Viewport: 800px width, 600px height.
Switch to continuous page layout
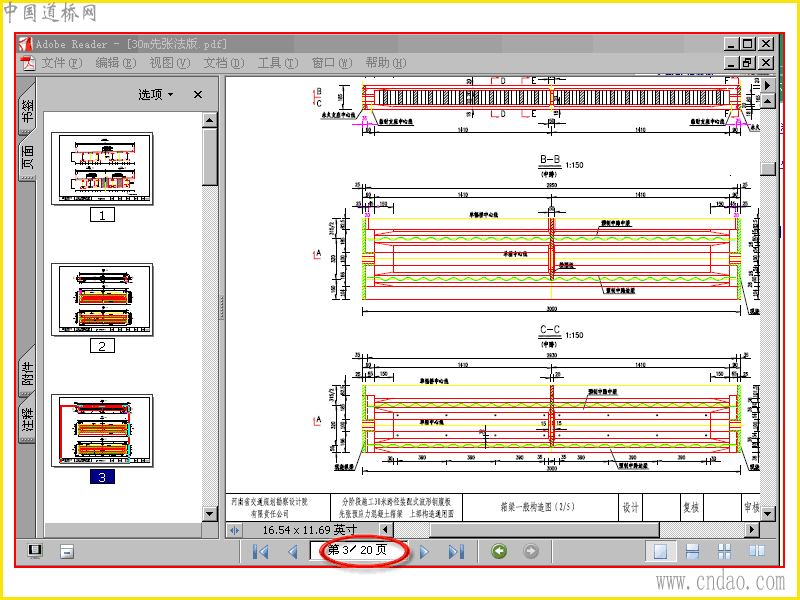click(692, 551)
